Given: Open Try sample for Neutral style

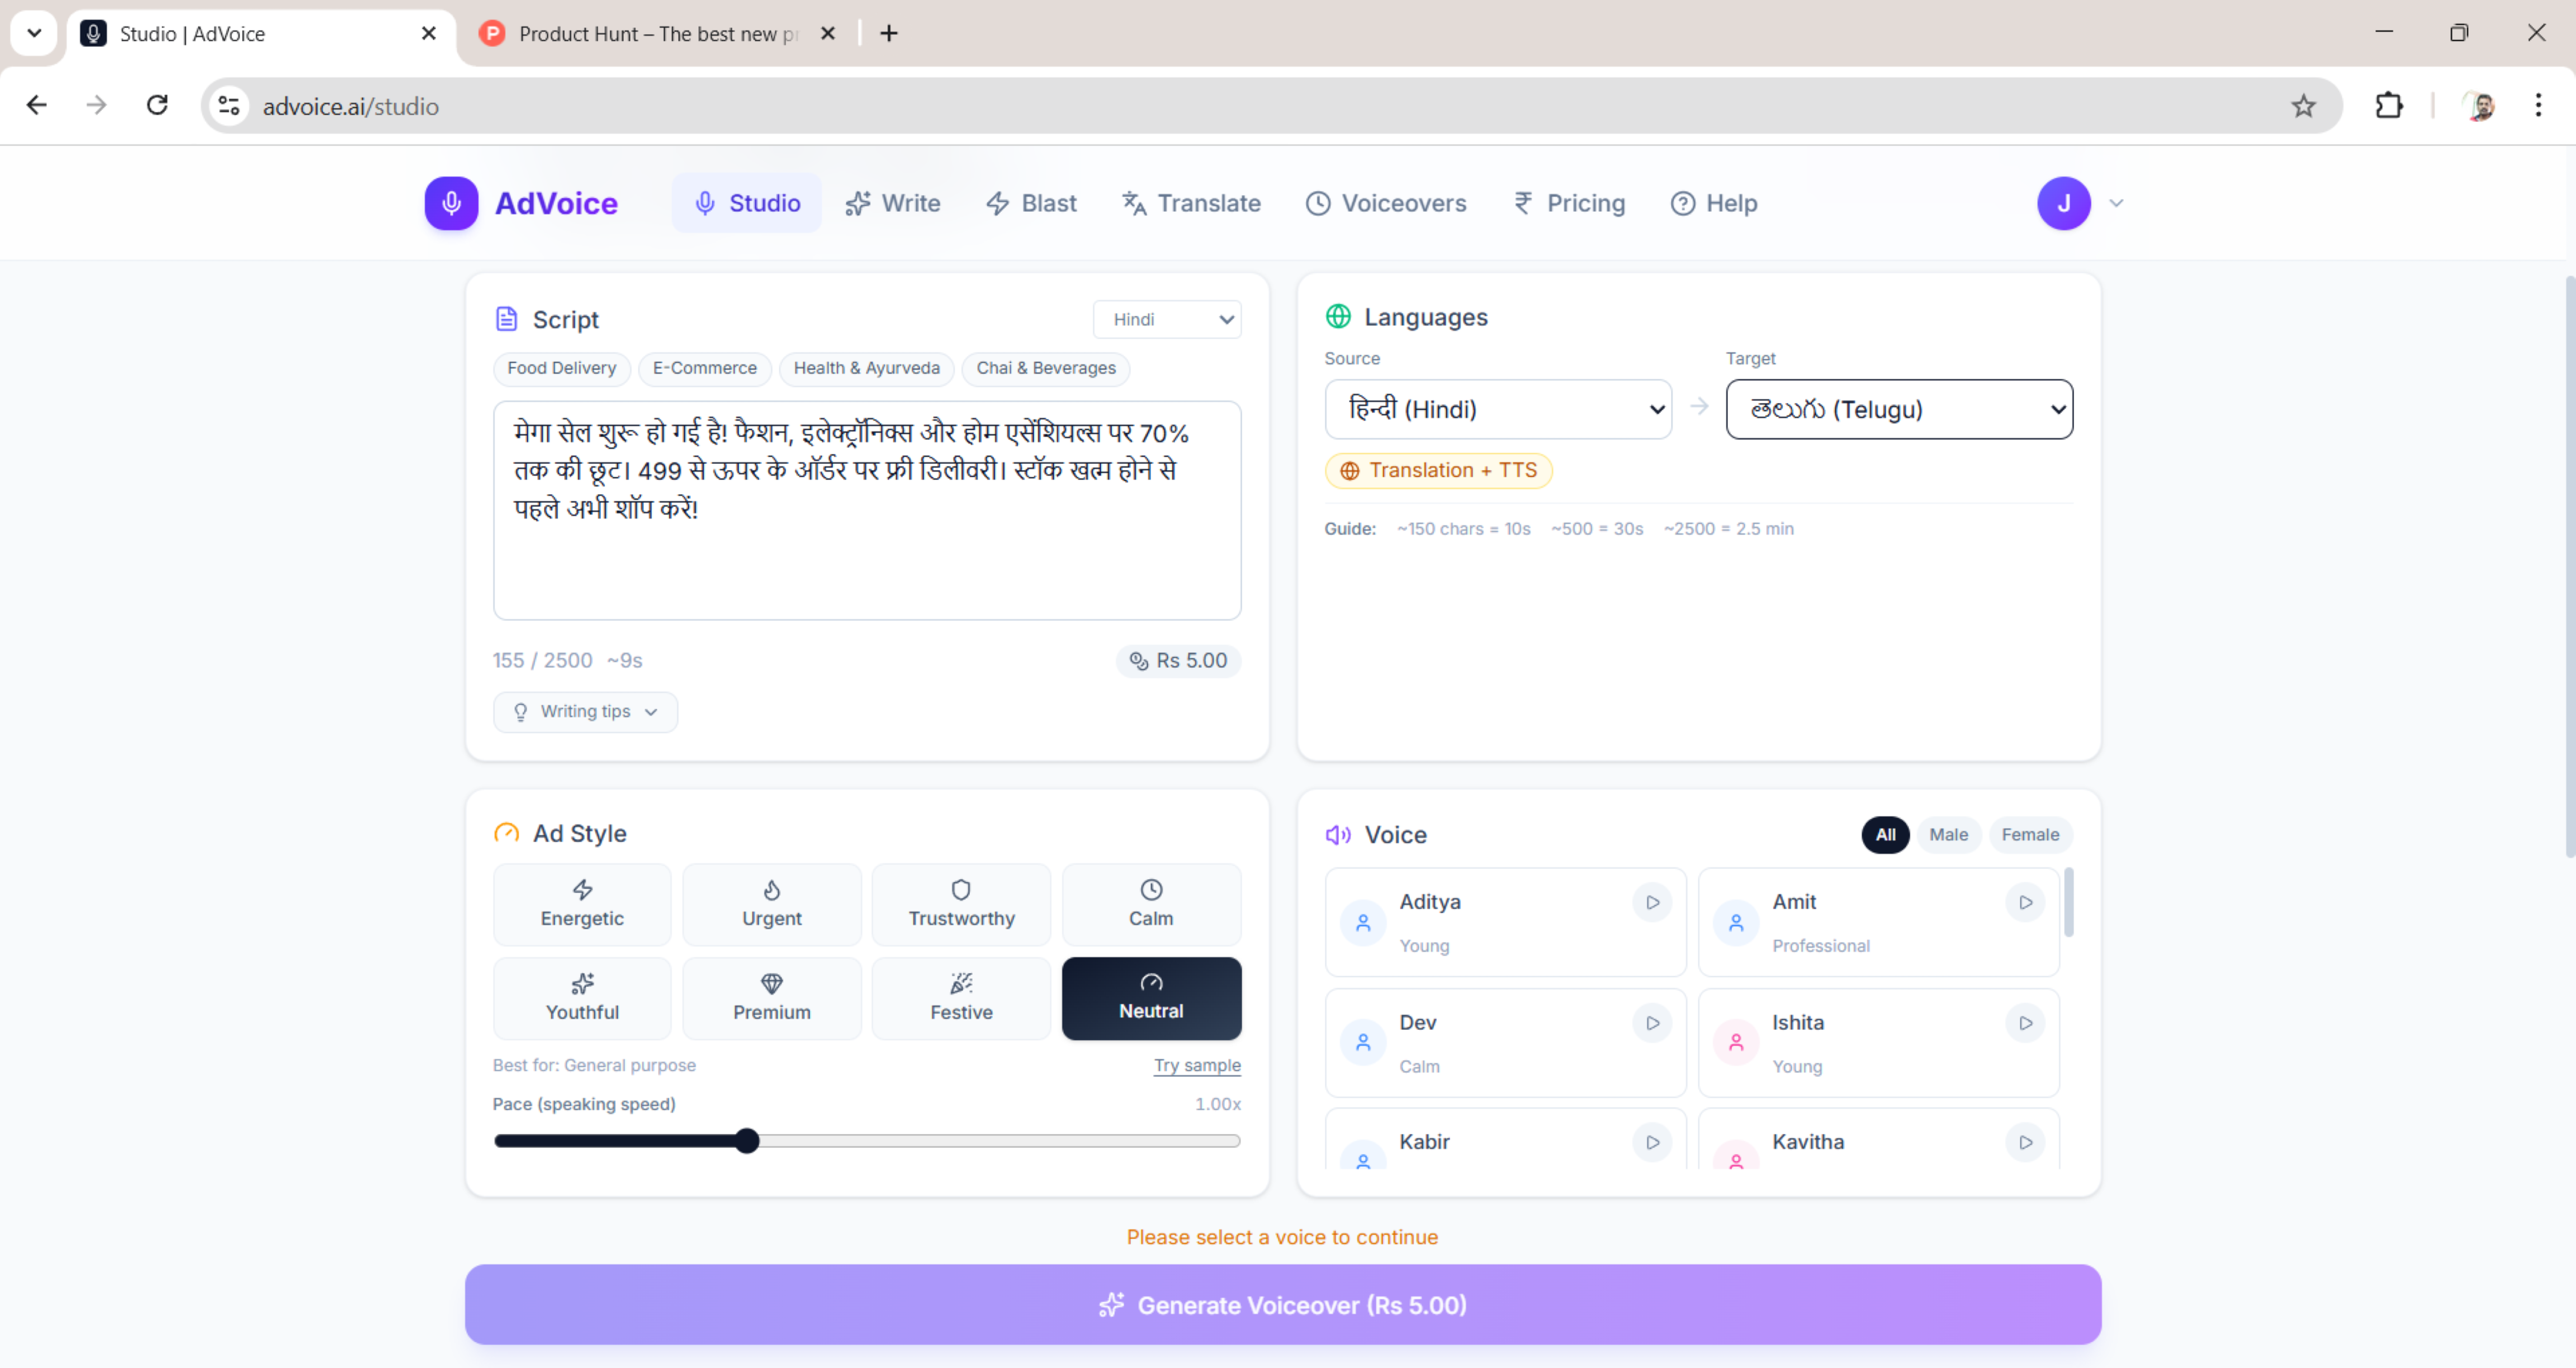Looking at the screenshot, I should (x=1197, y=1065).
